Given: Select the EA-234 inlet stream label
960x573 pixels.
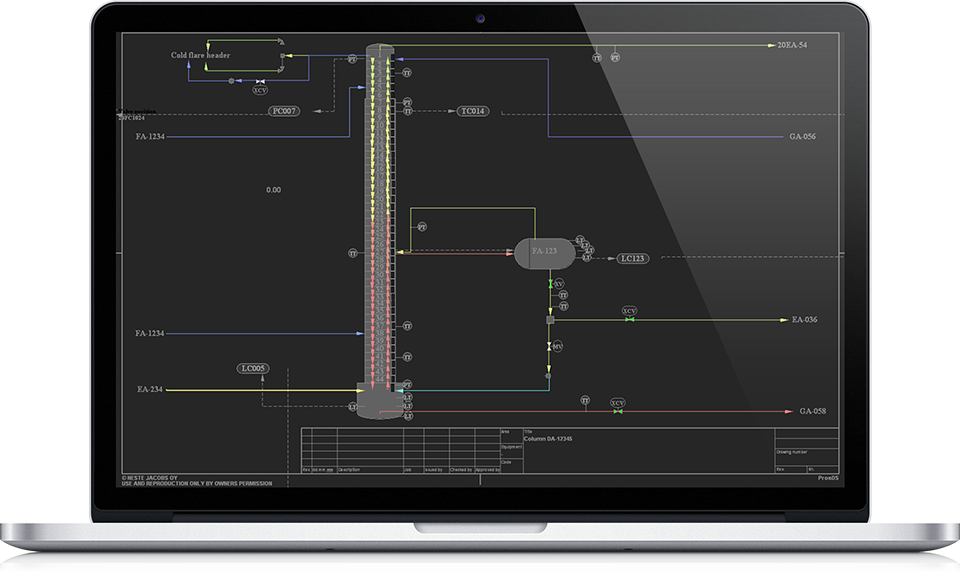Looking at the screenshot, I should click(150, 389).
